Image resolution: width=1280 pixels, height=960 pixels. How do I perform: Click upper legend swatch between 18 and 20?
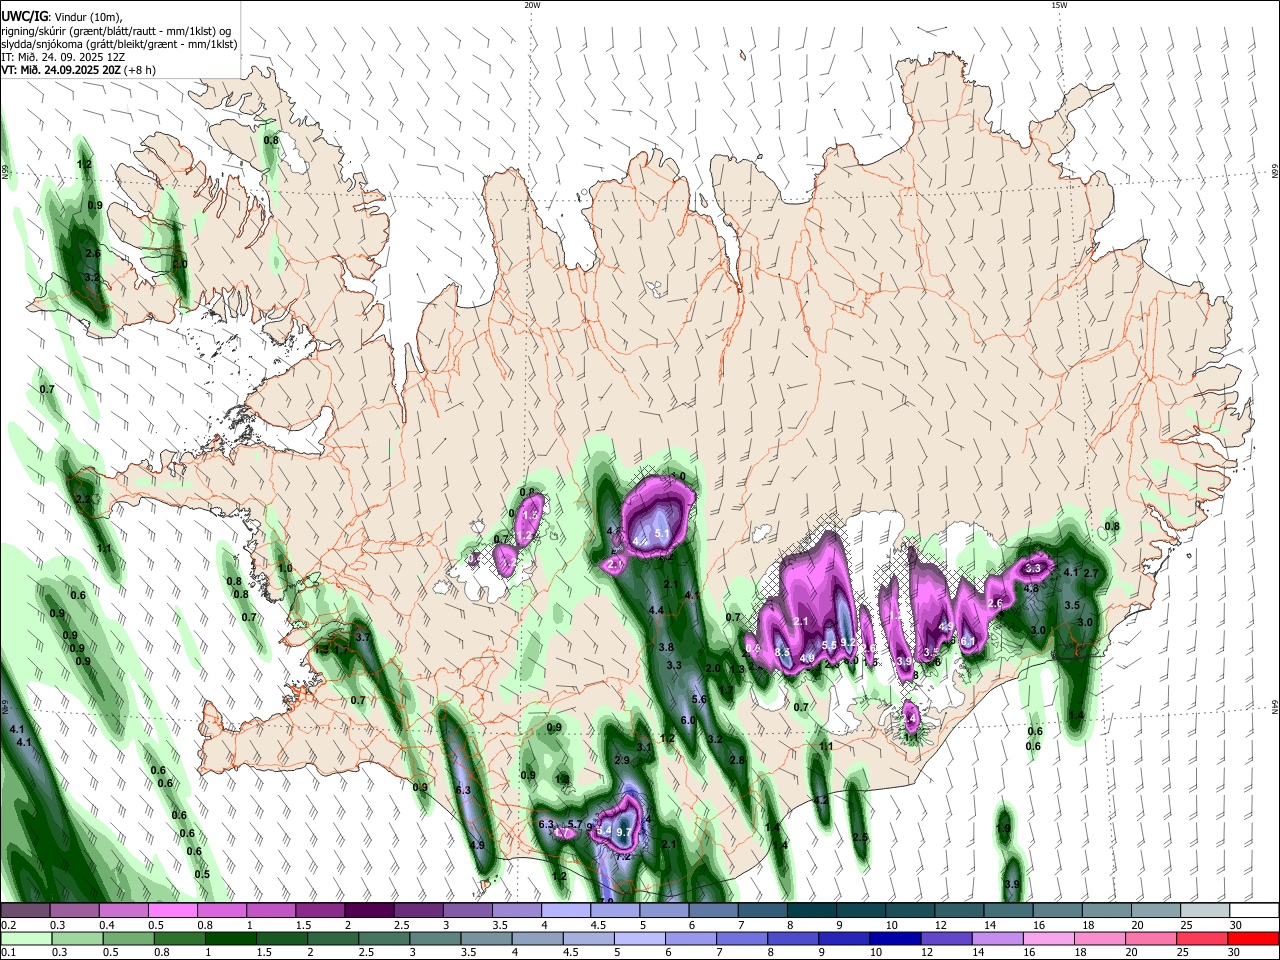pyautogui.click(x=1107, y=910)
